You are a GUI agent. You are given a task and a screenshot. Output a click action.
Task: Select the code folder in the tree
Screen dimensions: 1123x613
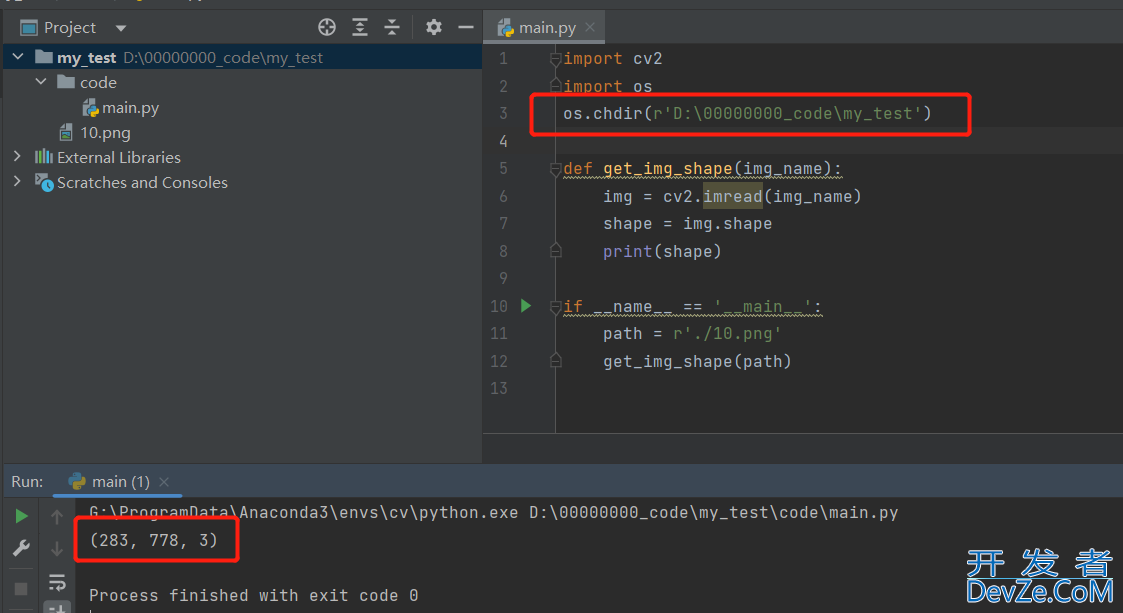pos(98,82)
